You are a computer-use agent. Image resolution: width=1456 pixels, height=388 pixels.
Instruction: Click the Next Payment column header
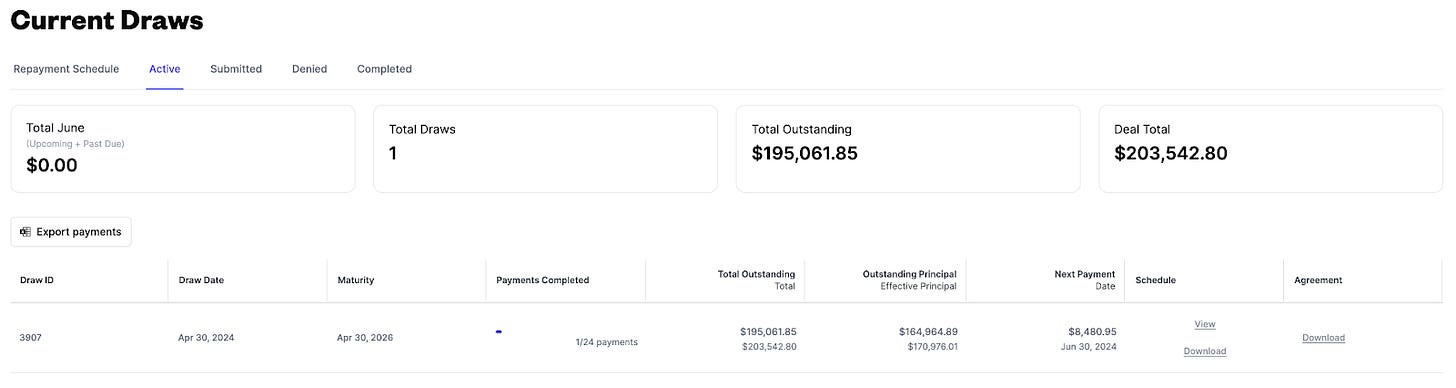[1085, 274]
